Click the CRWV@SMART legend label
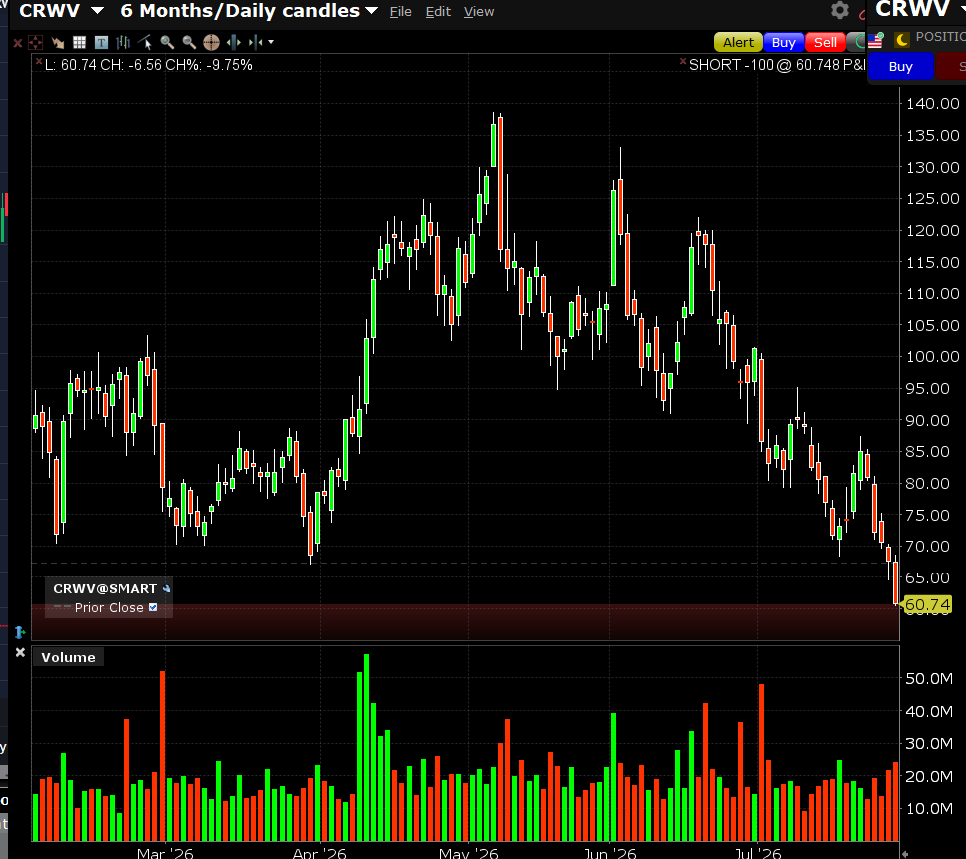This screenshot has height=859, width=966. [105, 588]
